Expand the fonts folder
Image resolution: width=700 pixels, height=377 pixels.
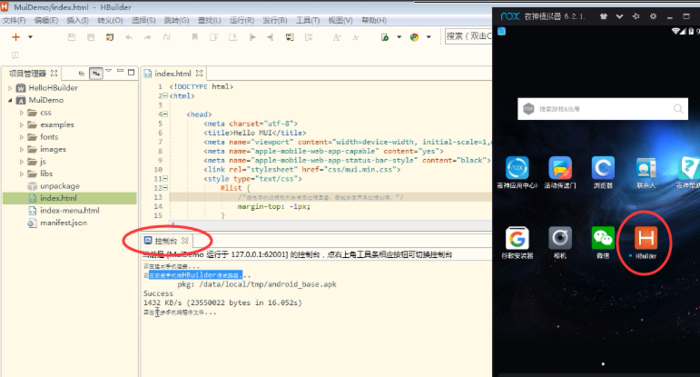coord(21,137)
